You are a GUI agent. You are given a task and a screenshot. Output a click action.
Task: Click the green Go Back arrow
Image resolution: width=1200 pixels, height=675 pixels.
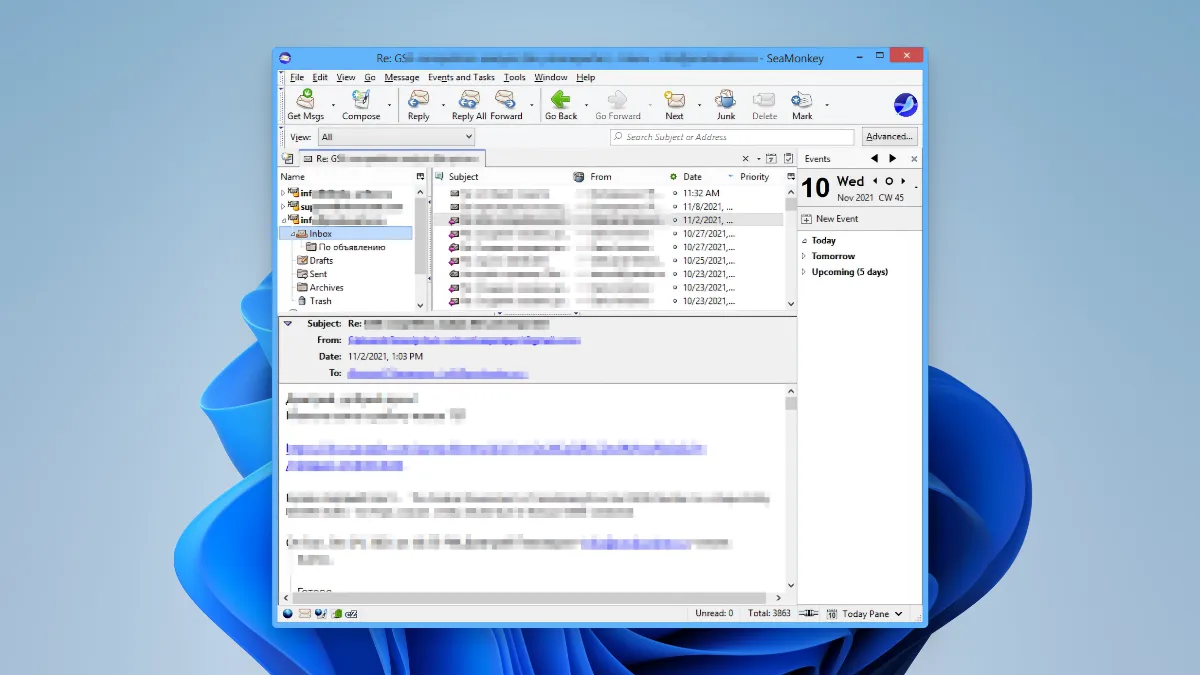click(x=560, y=101)
